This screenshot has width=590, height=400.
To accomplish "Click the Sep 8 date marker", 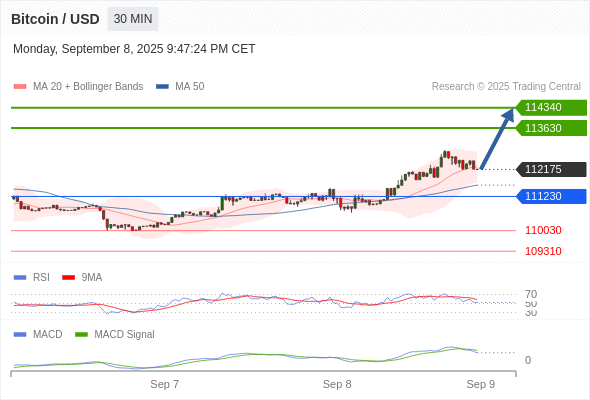I will 337,385.
